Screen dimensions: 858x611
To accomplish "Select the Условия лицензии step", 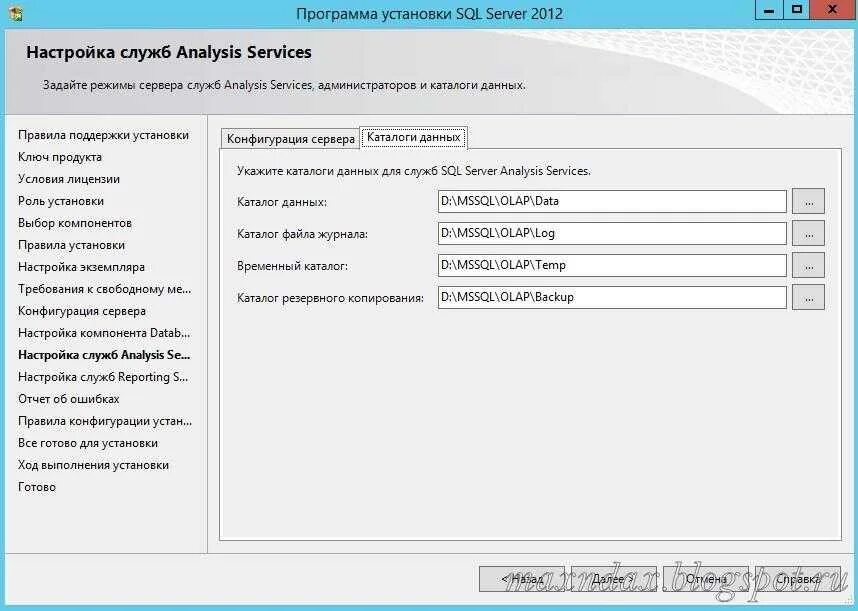I will [69, 179].
